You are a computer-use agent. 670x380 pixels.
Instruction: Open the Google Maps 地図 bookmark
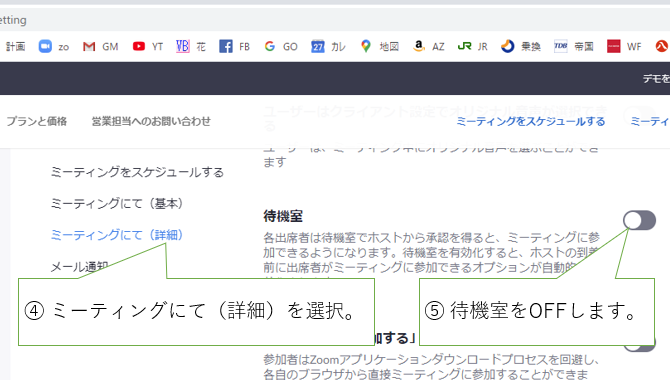tap(379, 46)
